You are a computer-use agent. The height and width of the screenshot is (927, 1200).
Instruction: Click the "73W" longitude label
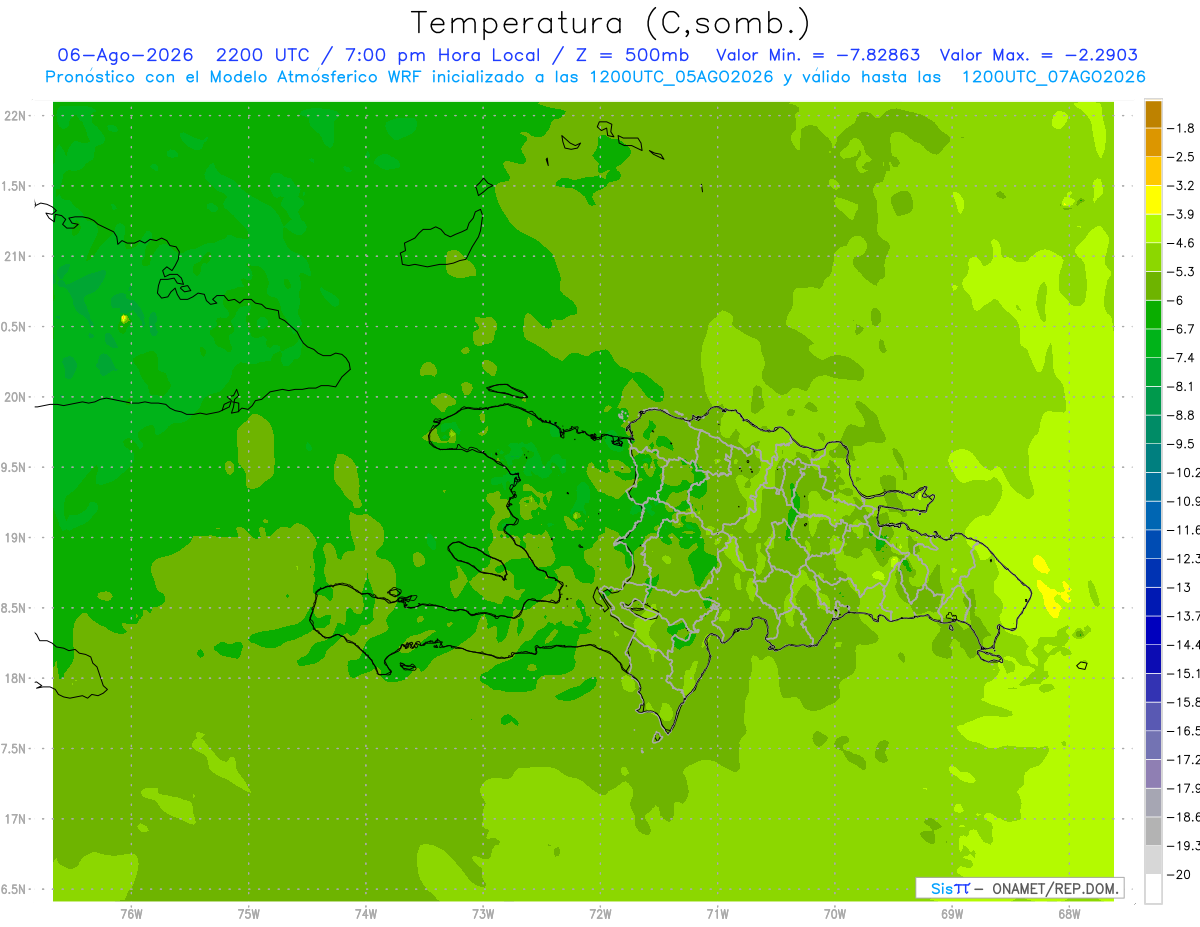(x=483, y=913)
